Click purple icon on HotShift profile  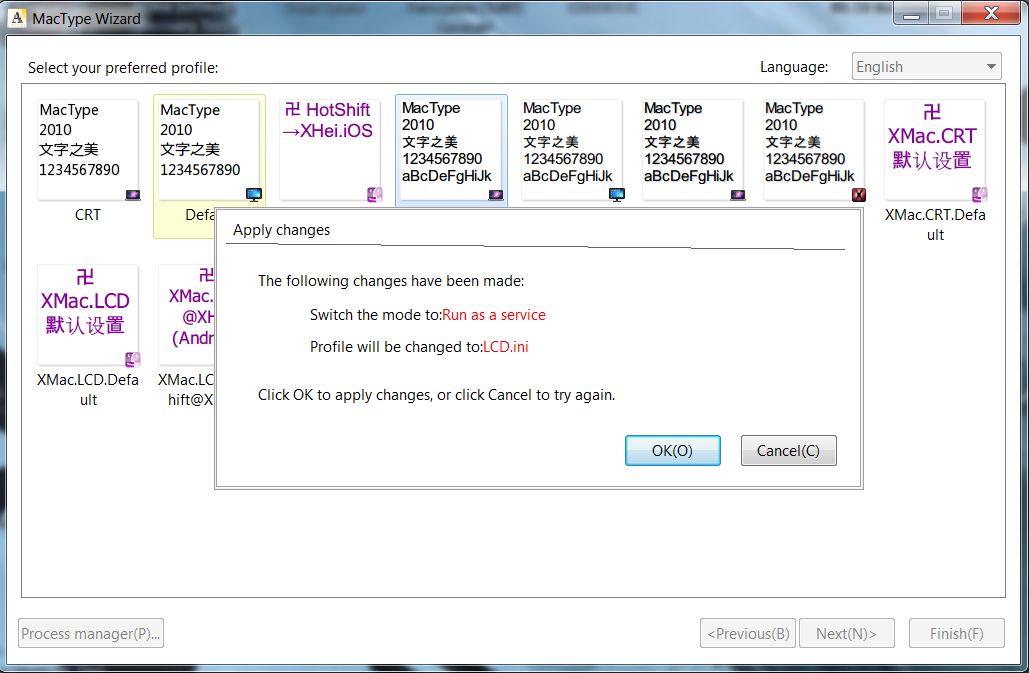tap(375, 194)
